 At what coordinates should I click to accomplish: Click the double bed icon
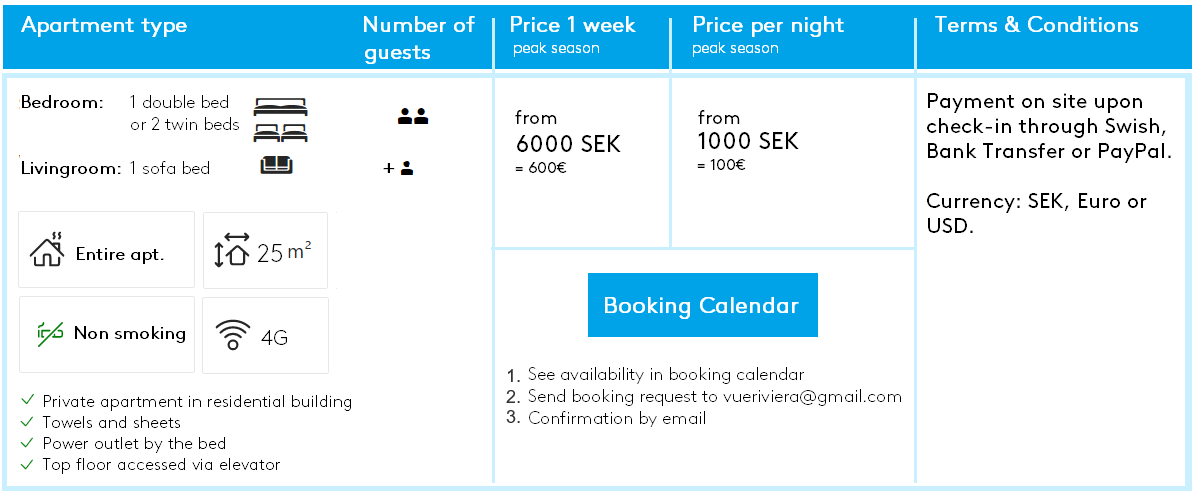(x=280, y=107)
